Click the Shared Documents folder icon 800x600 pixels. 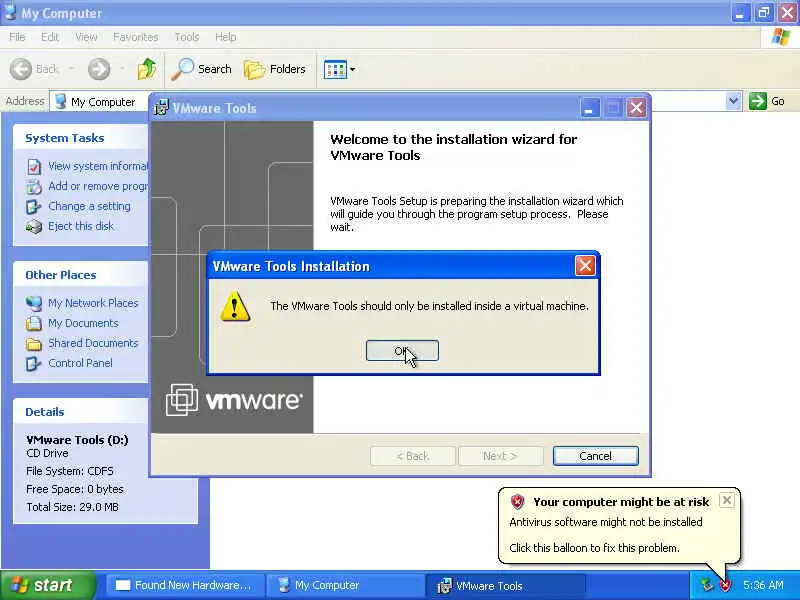[x=34, y=344]
